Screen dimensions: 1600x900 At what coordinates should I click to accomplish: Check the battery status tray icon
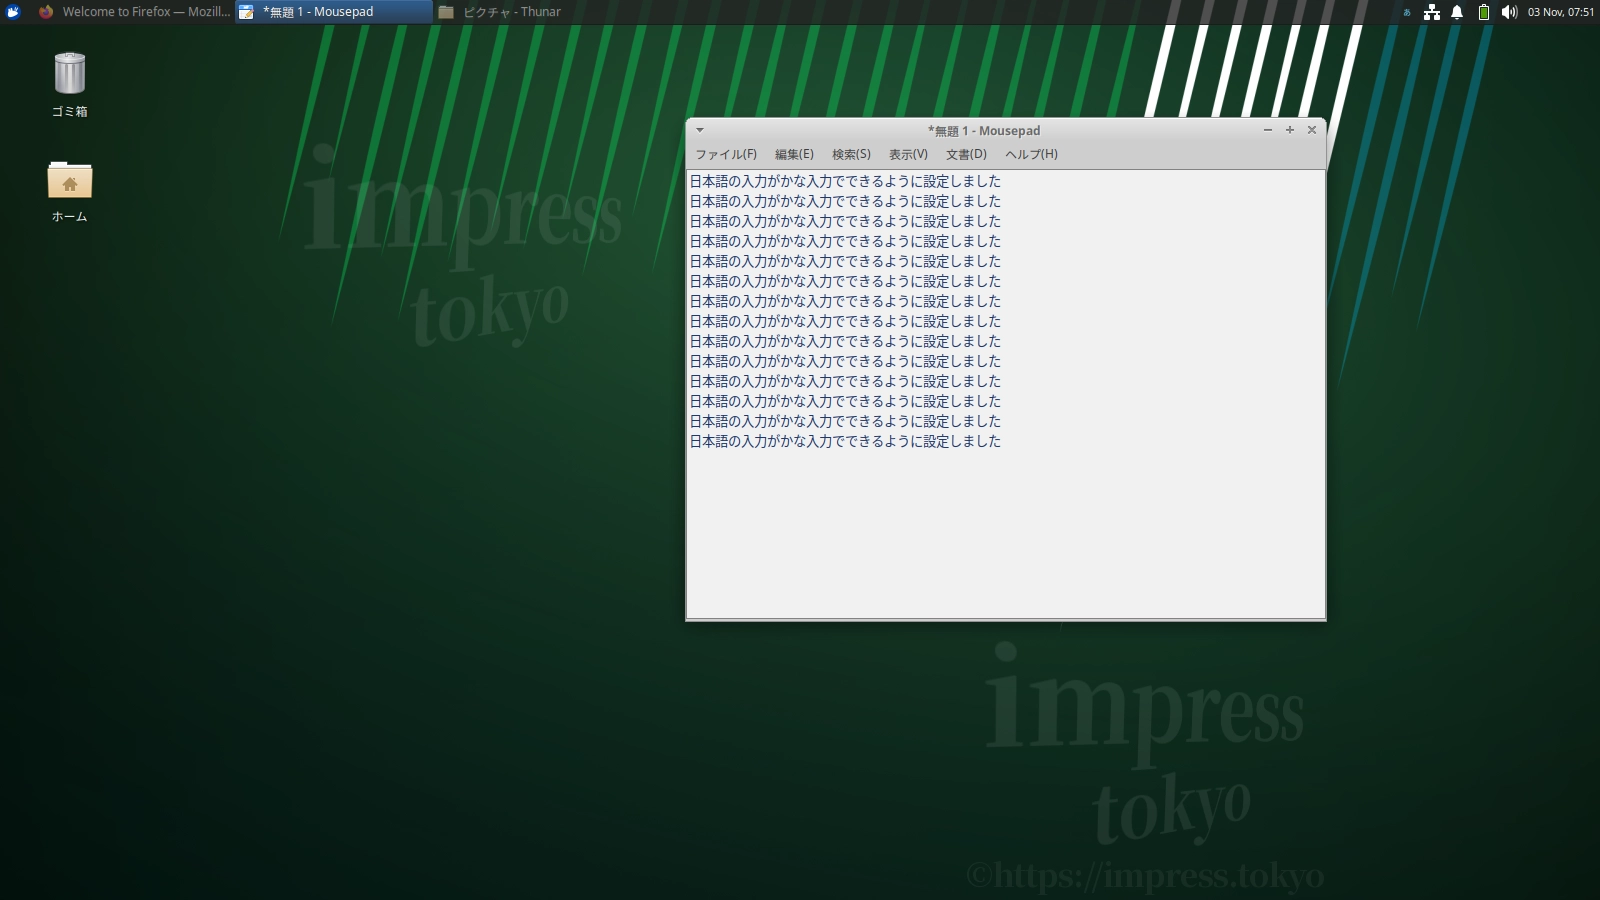[1484, 12]
